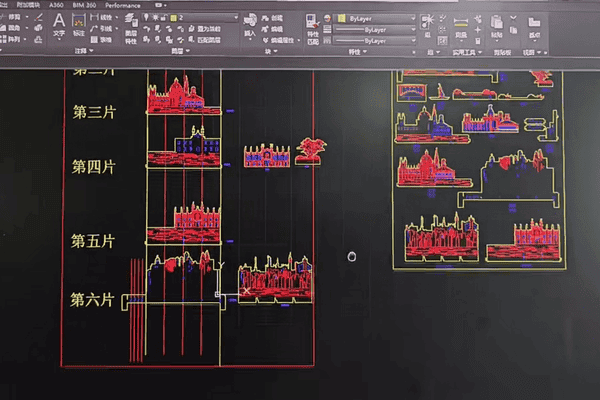The height and width of the screenshot is (400, 600).
Task: Expand the Utilities (实用工具) panel
Action: point(467,52)
